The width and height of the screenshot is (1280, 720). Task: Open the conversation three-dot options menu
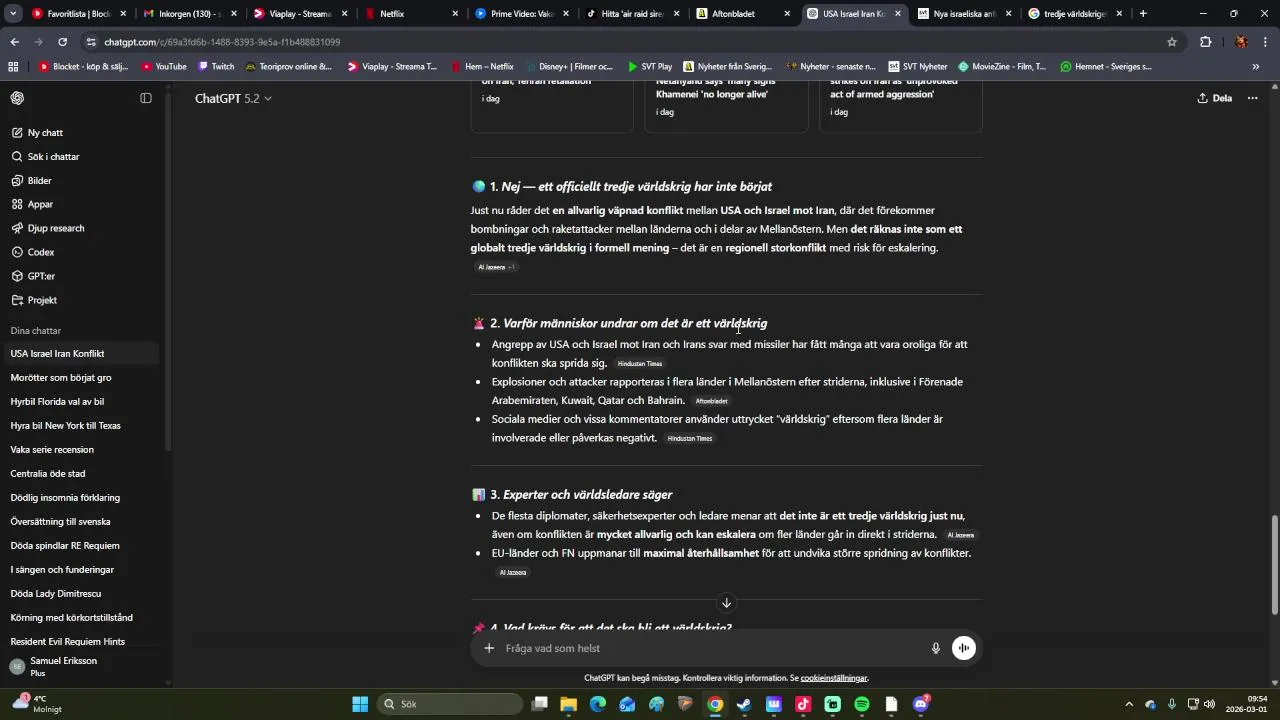click(1252, 98)
